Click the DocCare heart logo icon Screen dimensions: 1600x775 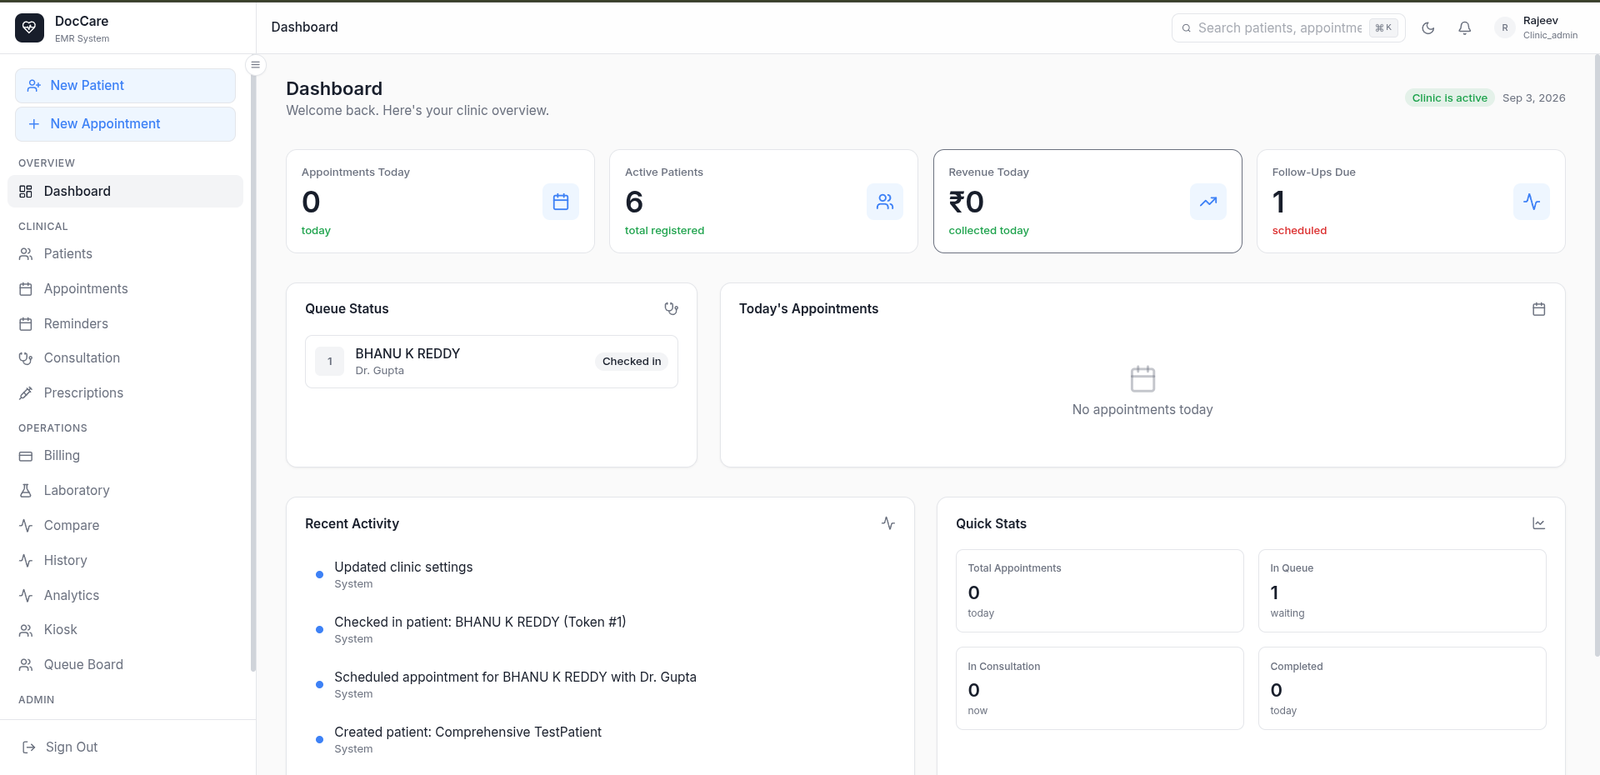pos(29,28)
